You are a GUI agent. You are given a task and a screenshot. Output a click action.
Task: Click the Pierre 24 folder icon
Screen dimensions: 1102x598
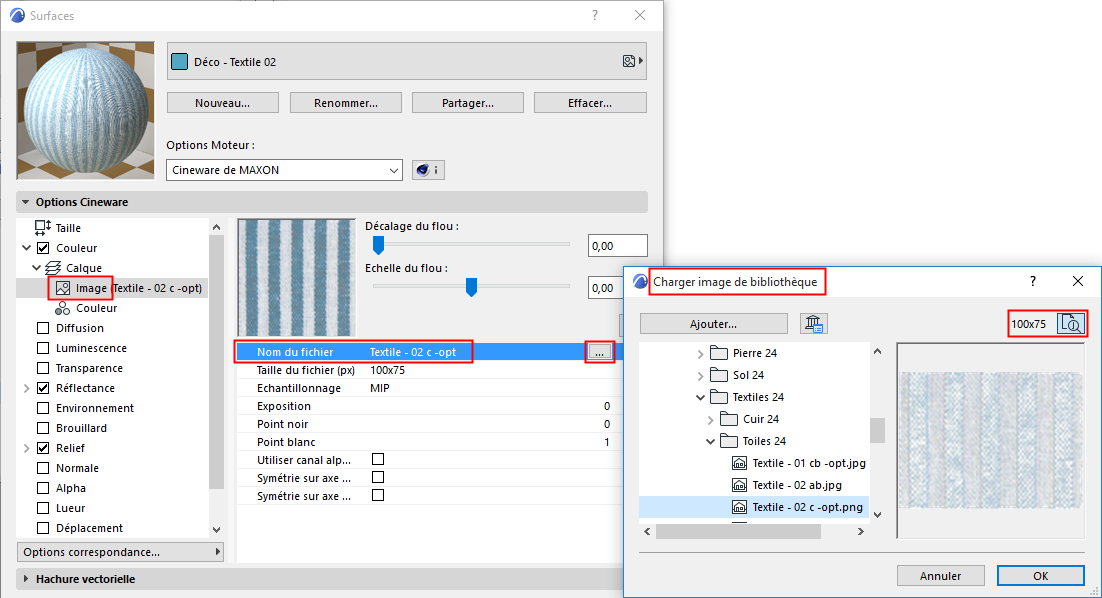pyautogui.click(x=718, y=353)
